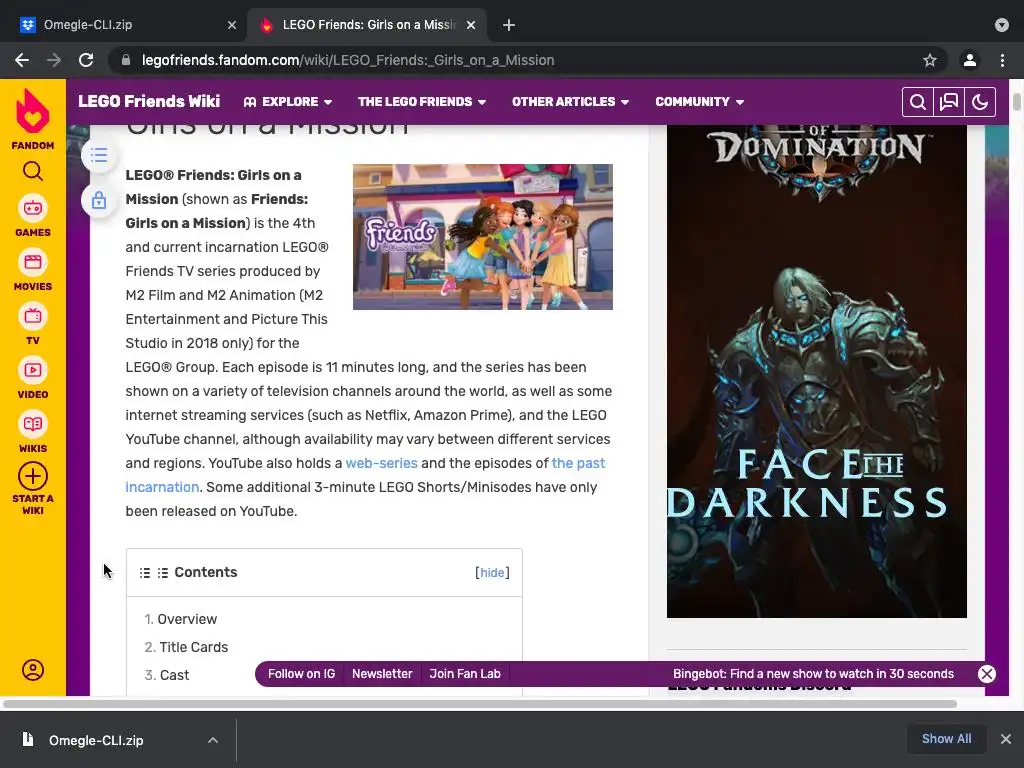Click the vertical page scrollbar
Viewport: 1024px width, 768px height.
pyautogui.click(x=1017, y=103)
